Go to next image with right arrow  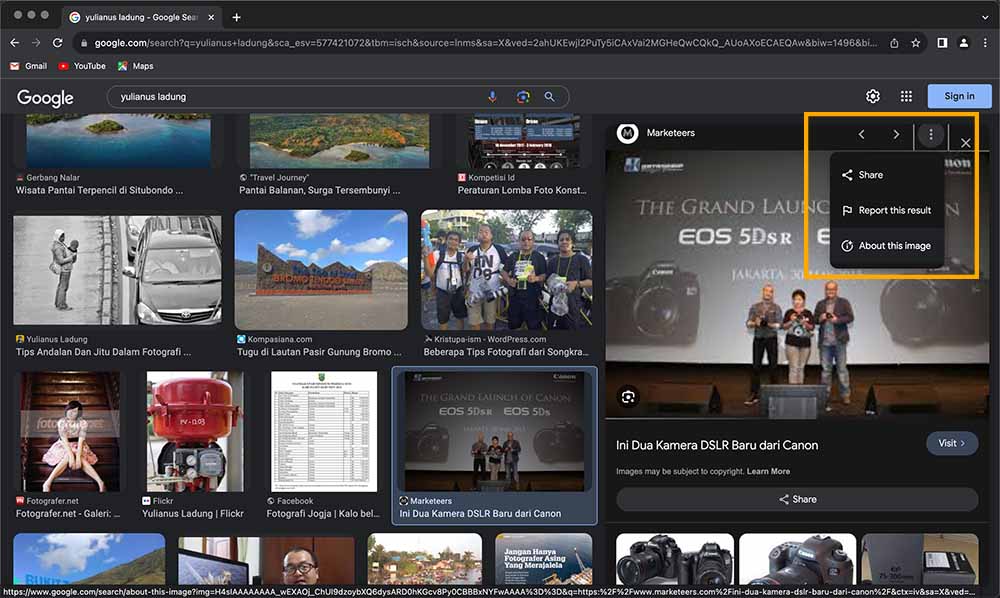pyautogui.click(x=896, y=134)
